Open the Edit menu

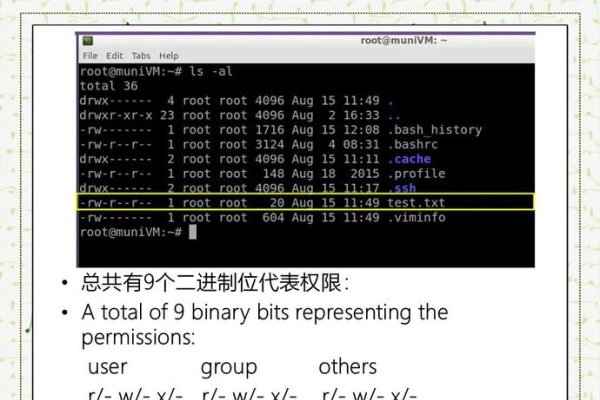[114, 56]
